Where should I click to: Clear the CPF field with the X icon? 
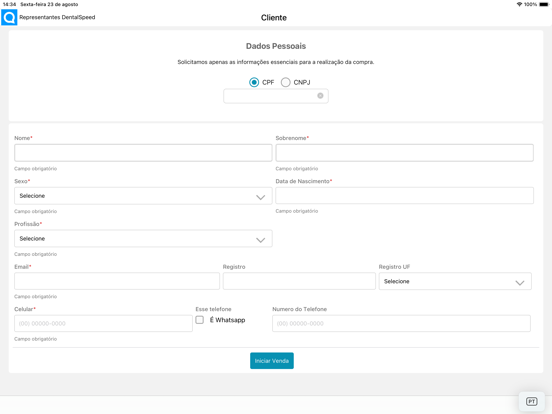(x=320, y=96)
